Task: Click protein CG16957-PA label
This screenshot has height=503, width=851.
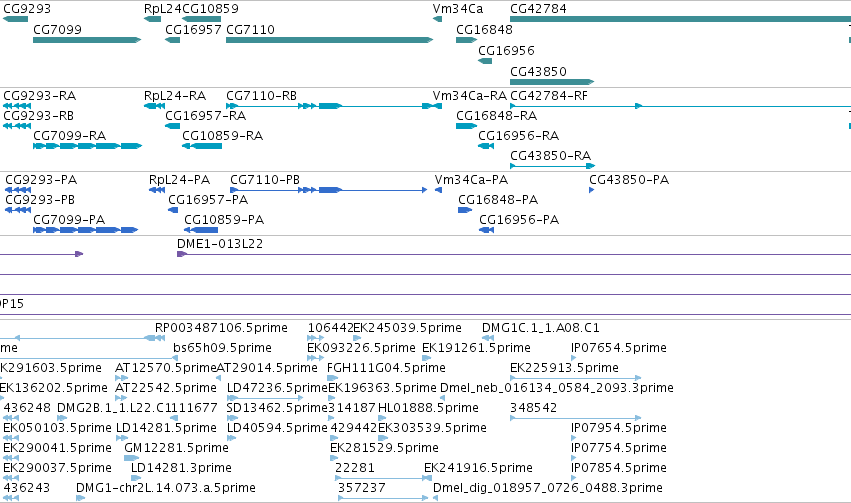Action: pos(208,200)
